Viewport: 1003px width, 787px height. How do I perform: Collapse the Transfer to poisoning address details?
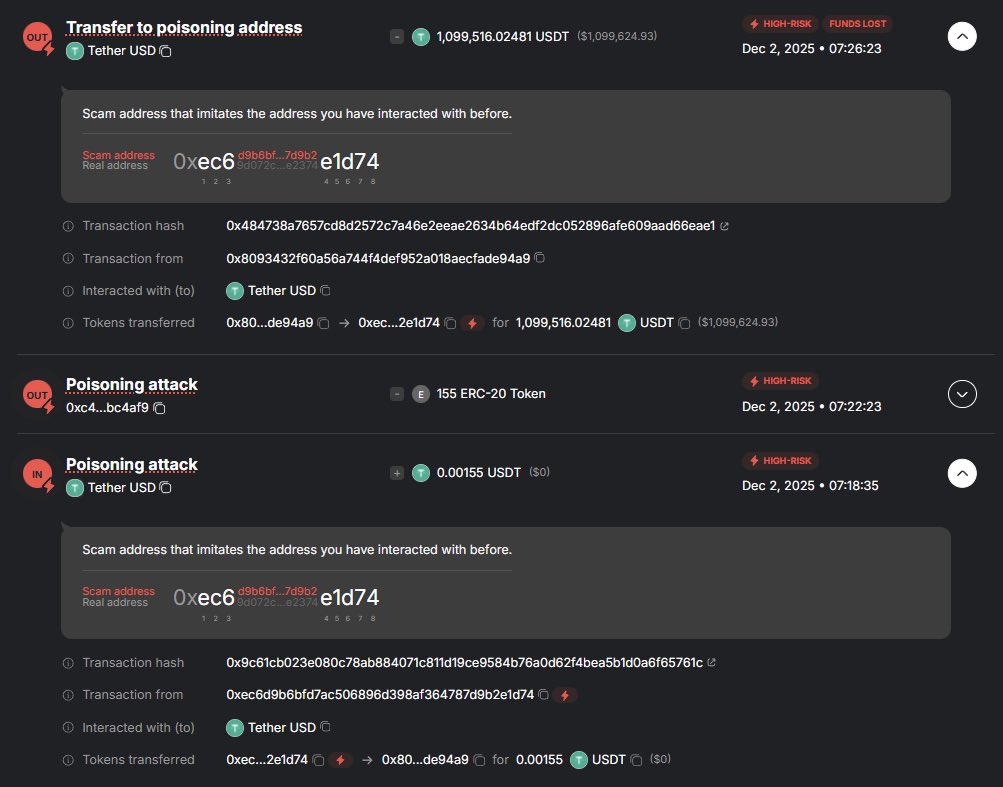point(961,35)
